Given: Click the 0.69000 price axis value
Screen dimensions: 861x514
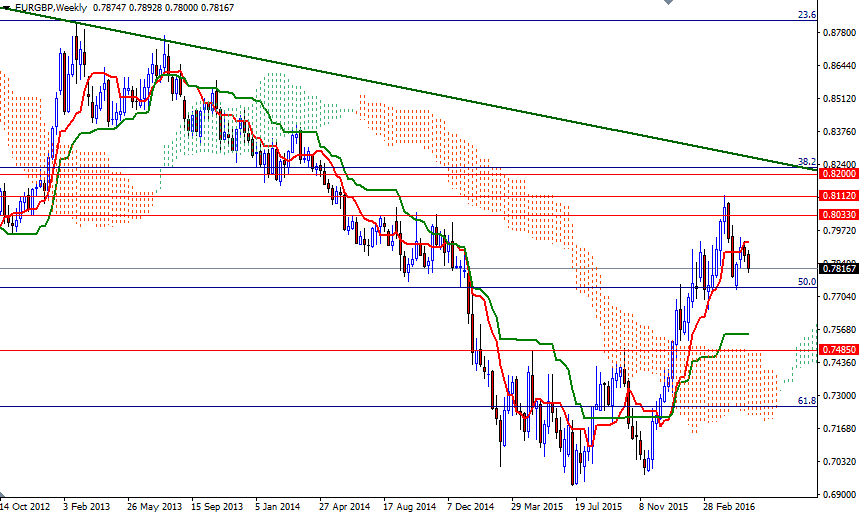Looking at the screenshot, I should click(x=840, y=494).
